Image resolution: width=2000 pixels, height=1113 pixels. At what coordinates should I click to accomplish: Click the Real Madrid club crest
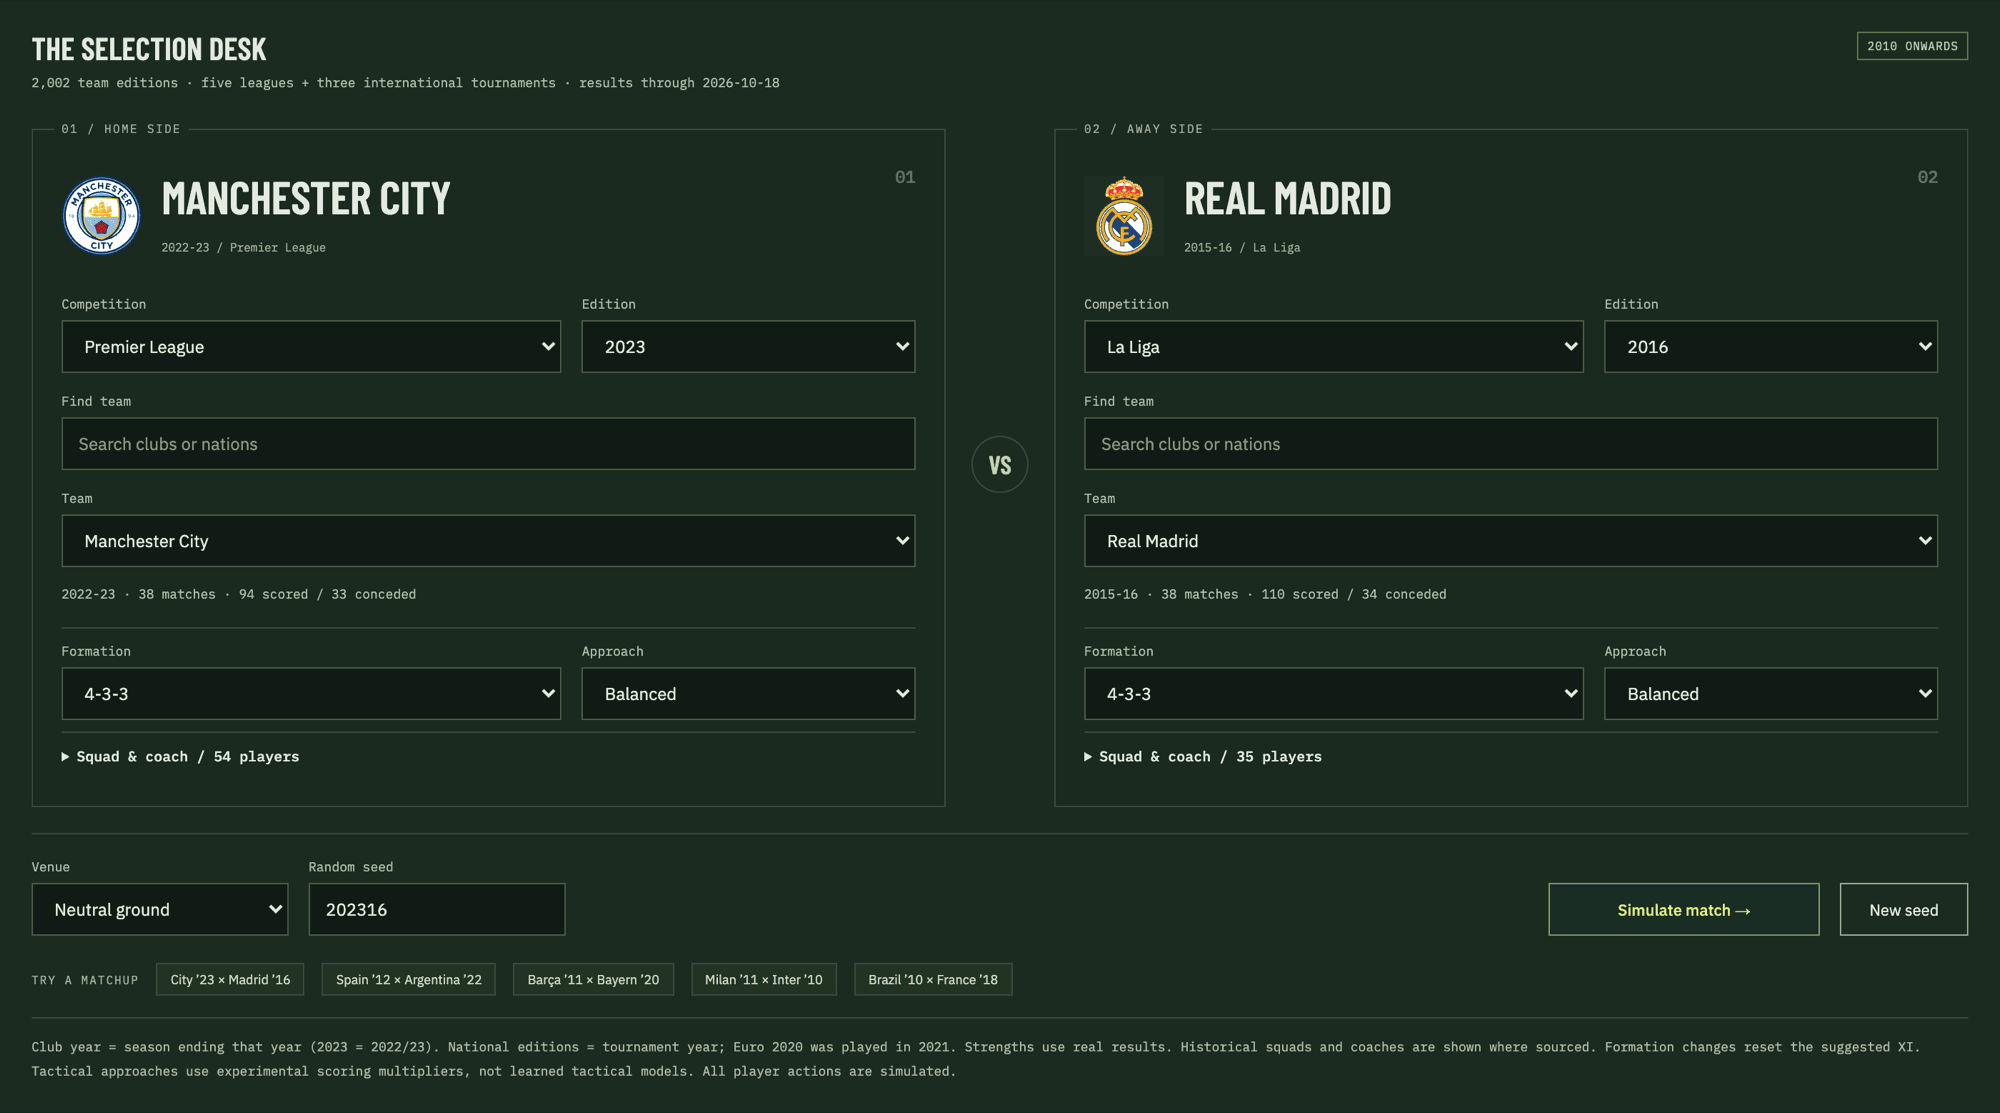[x=1124, y=216]
